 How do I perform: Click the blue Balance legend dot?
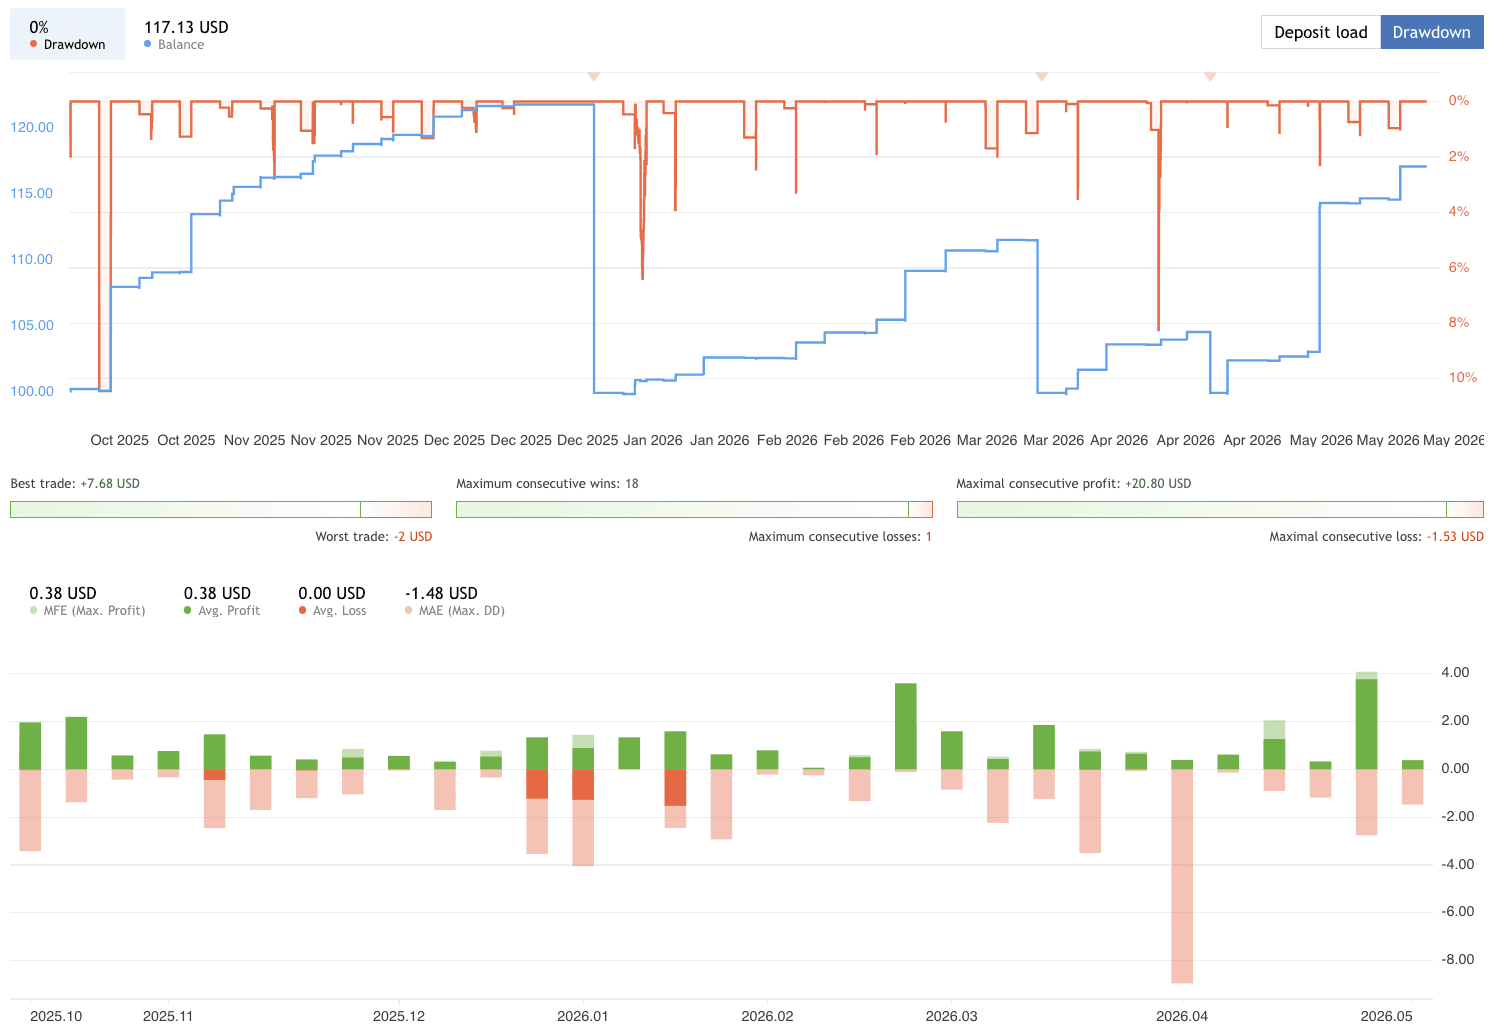coord(148,44)
